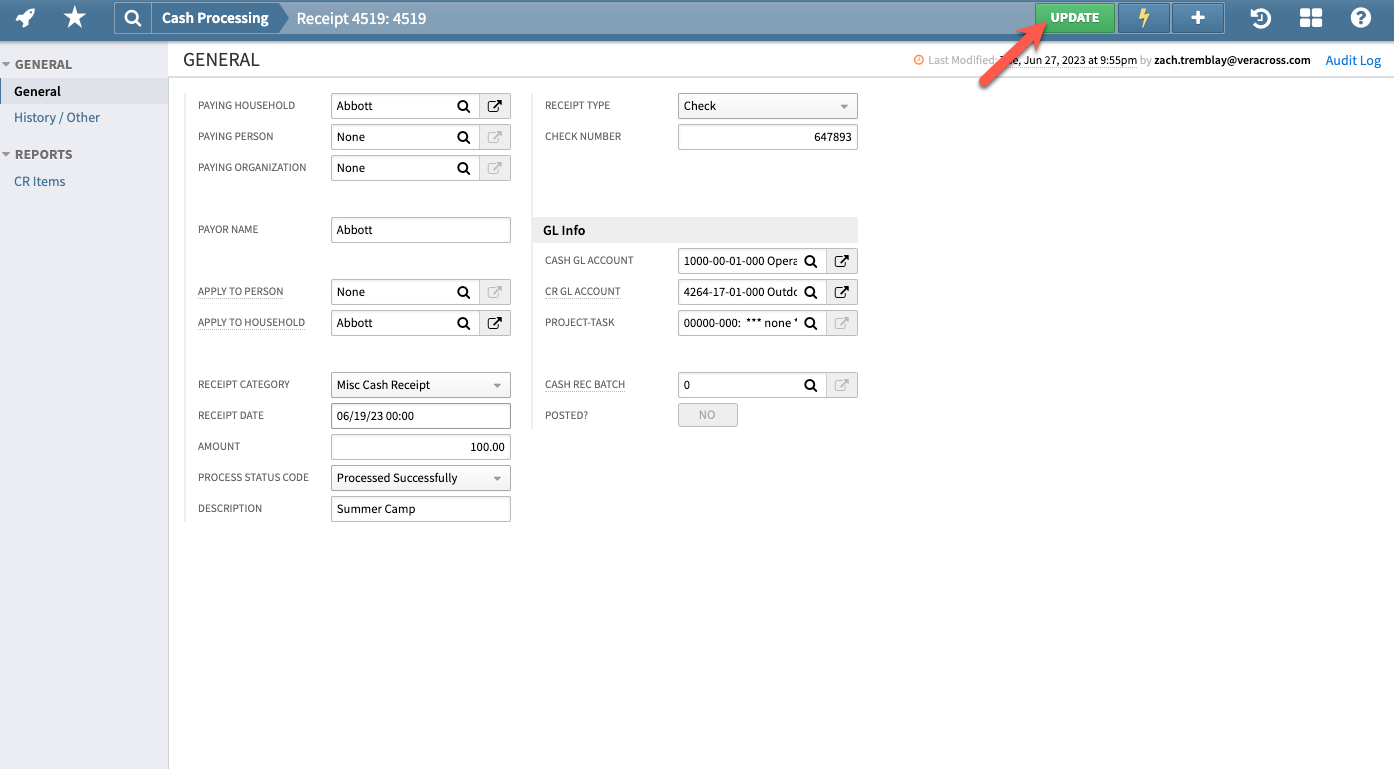Open the Process Status Code dropdown
The image size is (1394, 769).
pyautogui.click(x=420, y=477)
